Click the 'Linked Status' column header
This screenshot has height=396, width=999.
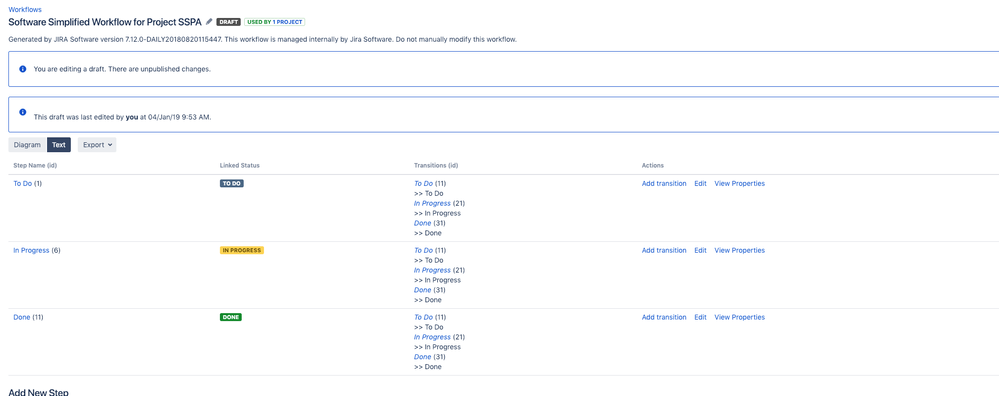click(240, 166)
